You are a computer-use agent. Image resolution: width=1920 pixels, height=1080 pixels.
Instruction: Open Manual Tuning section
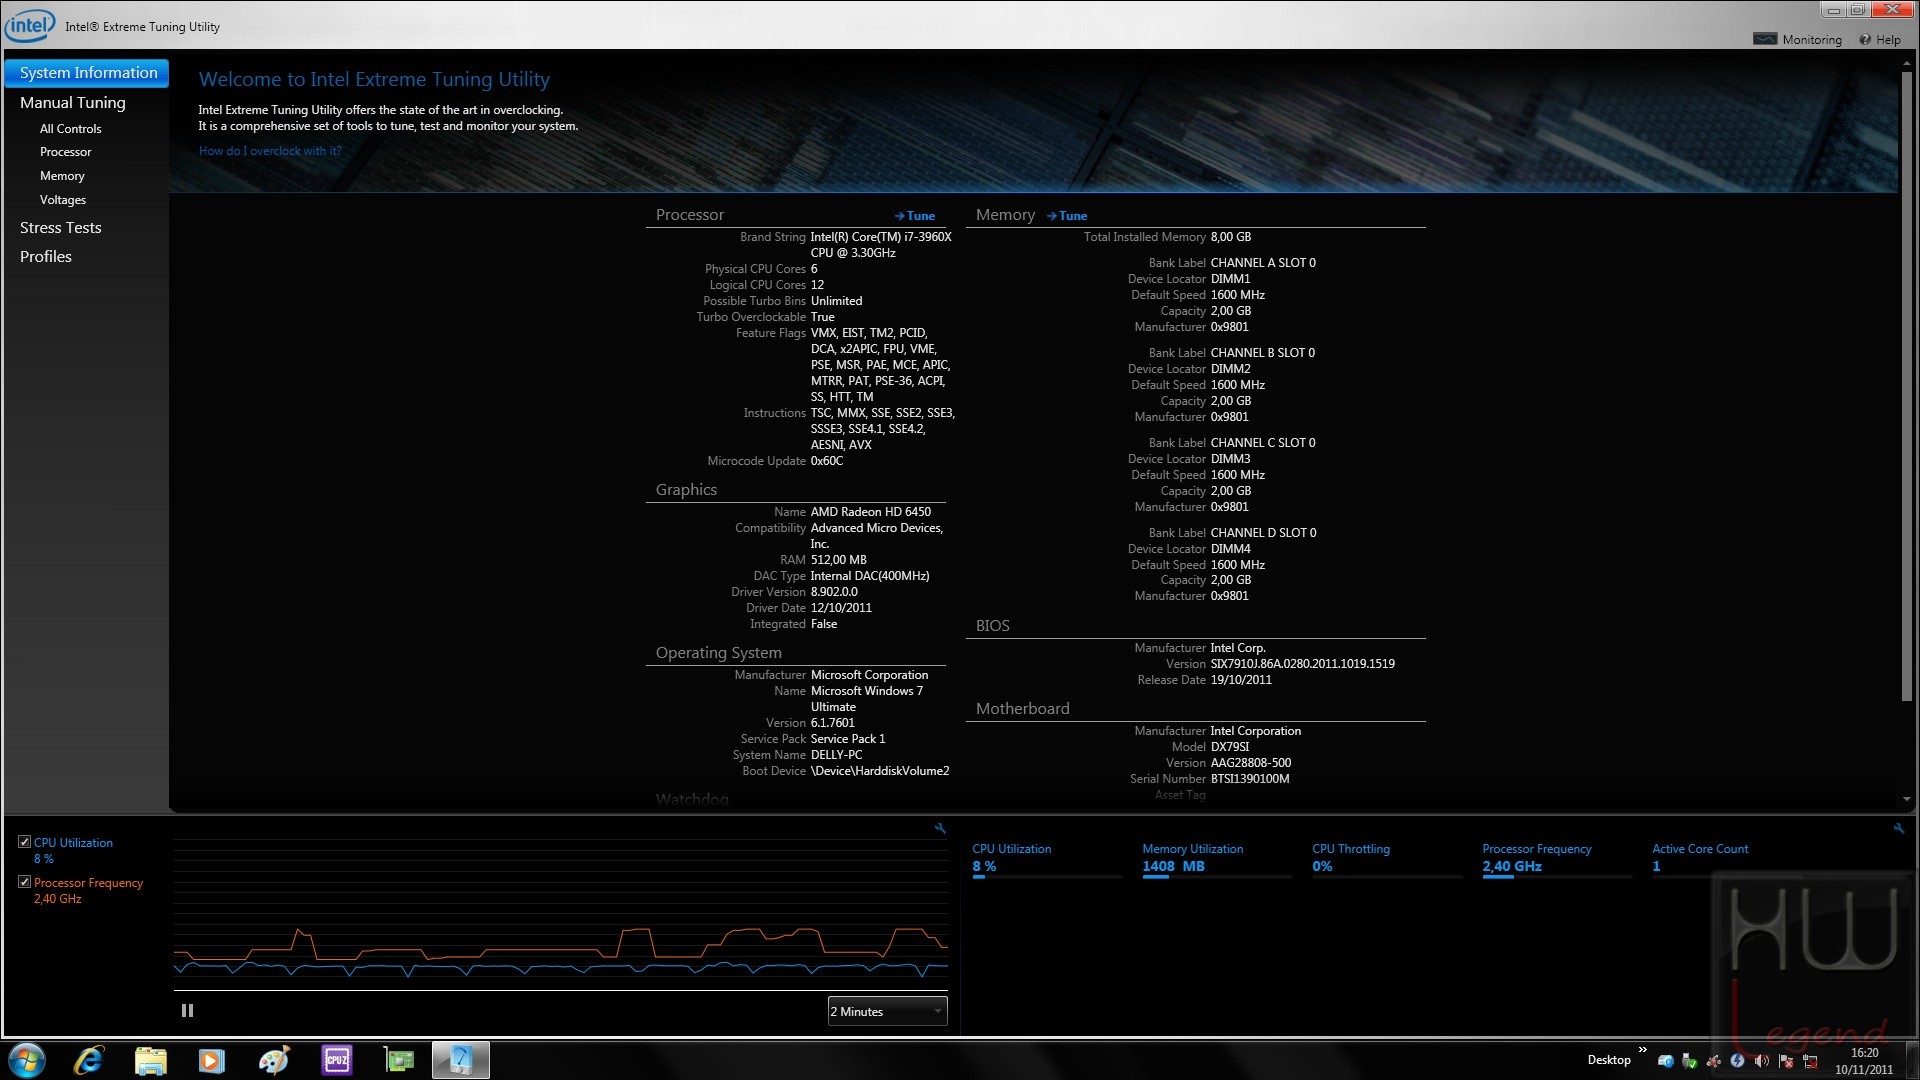(73, 103)
